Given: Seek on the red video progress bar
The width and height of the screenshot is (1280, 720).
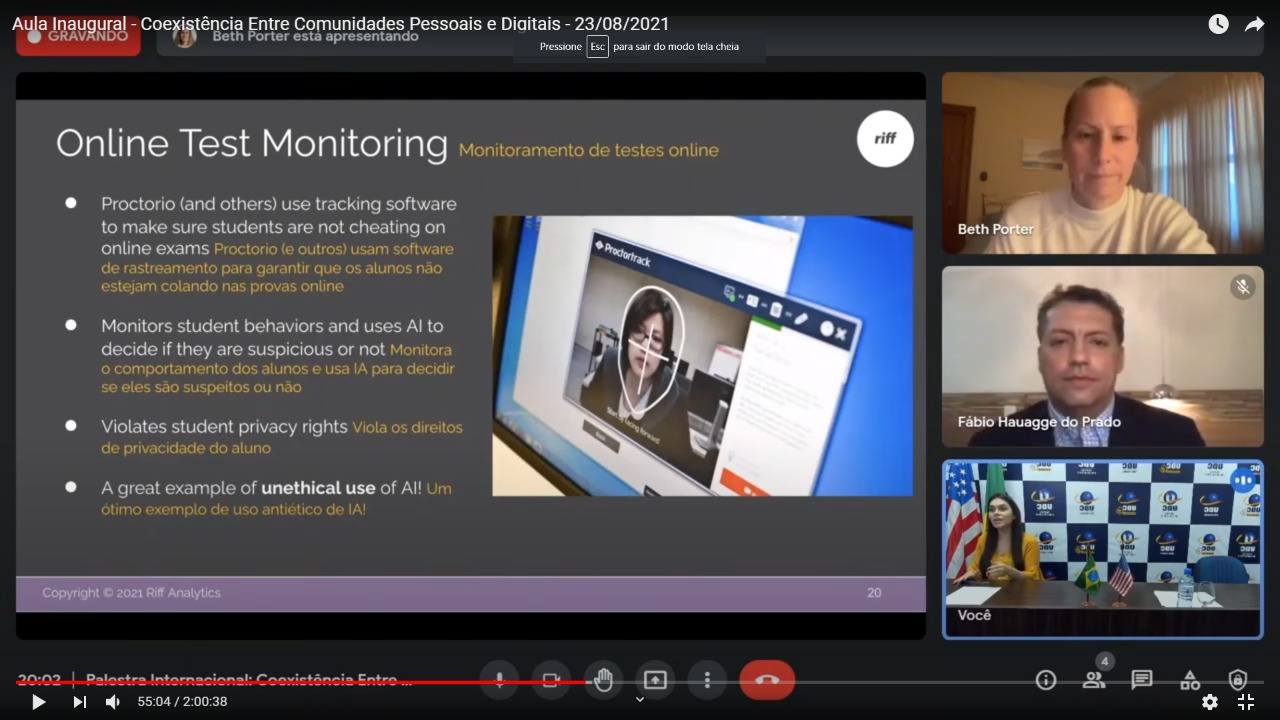Looking at the screenshot, I should (300, 683).
